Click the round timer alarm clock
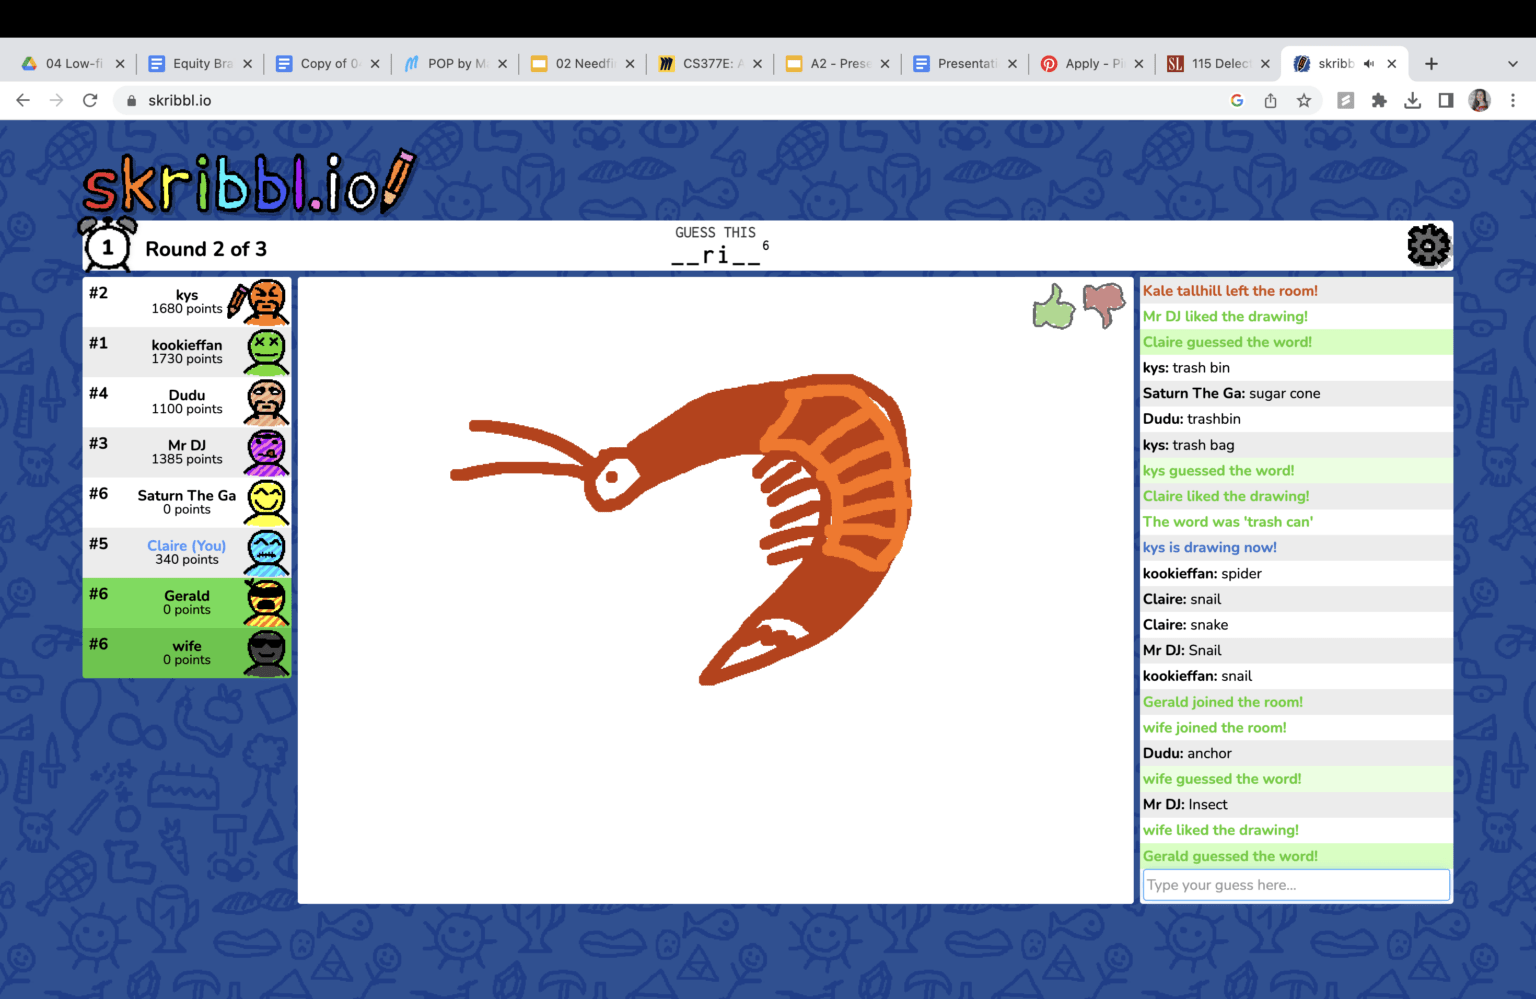This screenshot has width=1536, height=999. click(x=108, y=244)
